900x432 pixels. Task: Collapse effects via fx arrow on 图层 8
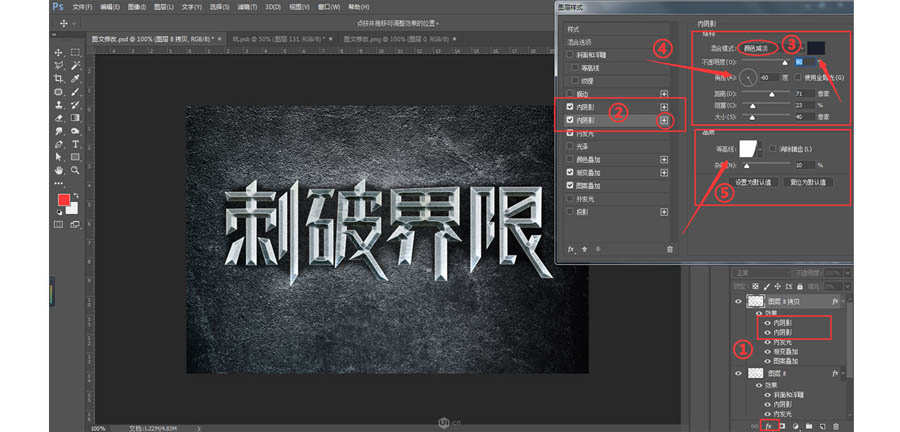click(845, 372)
